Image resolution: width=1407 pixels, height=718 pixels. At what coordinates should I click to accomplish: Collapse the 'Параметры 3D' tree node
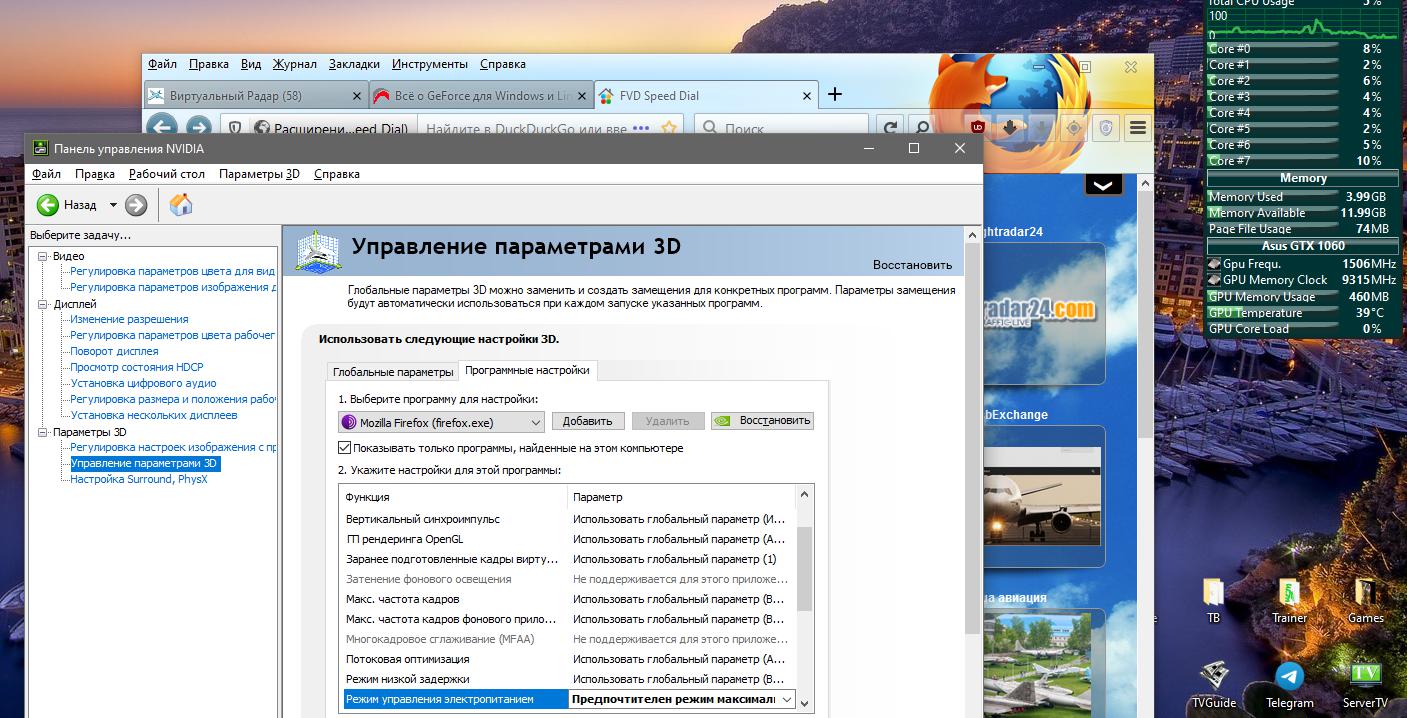43,432
